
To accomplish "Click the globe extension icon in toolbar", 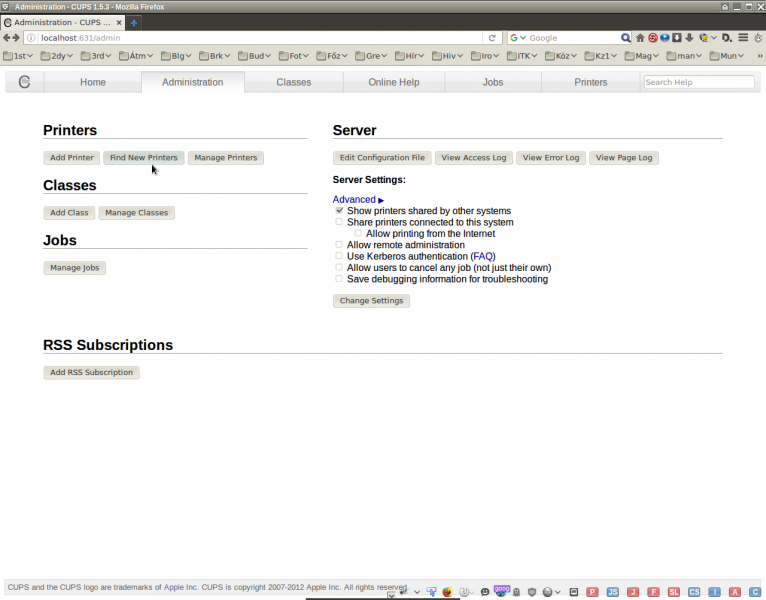I will tap(703, 38).
